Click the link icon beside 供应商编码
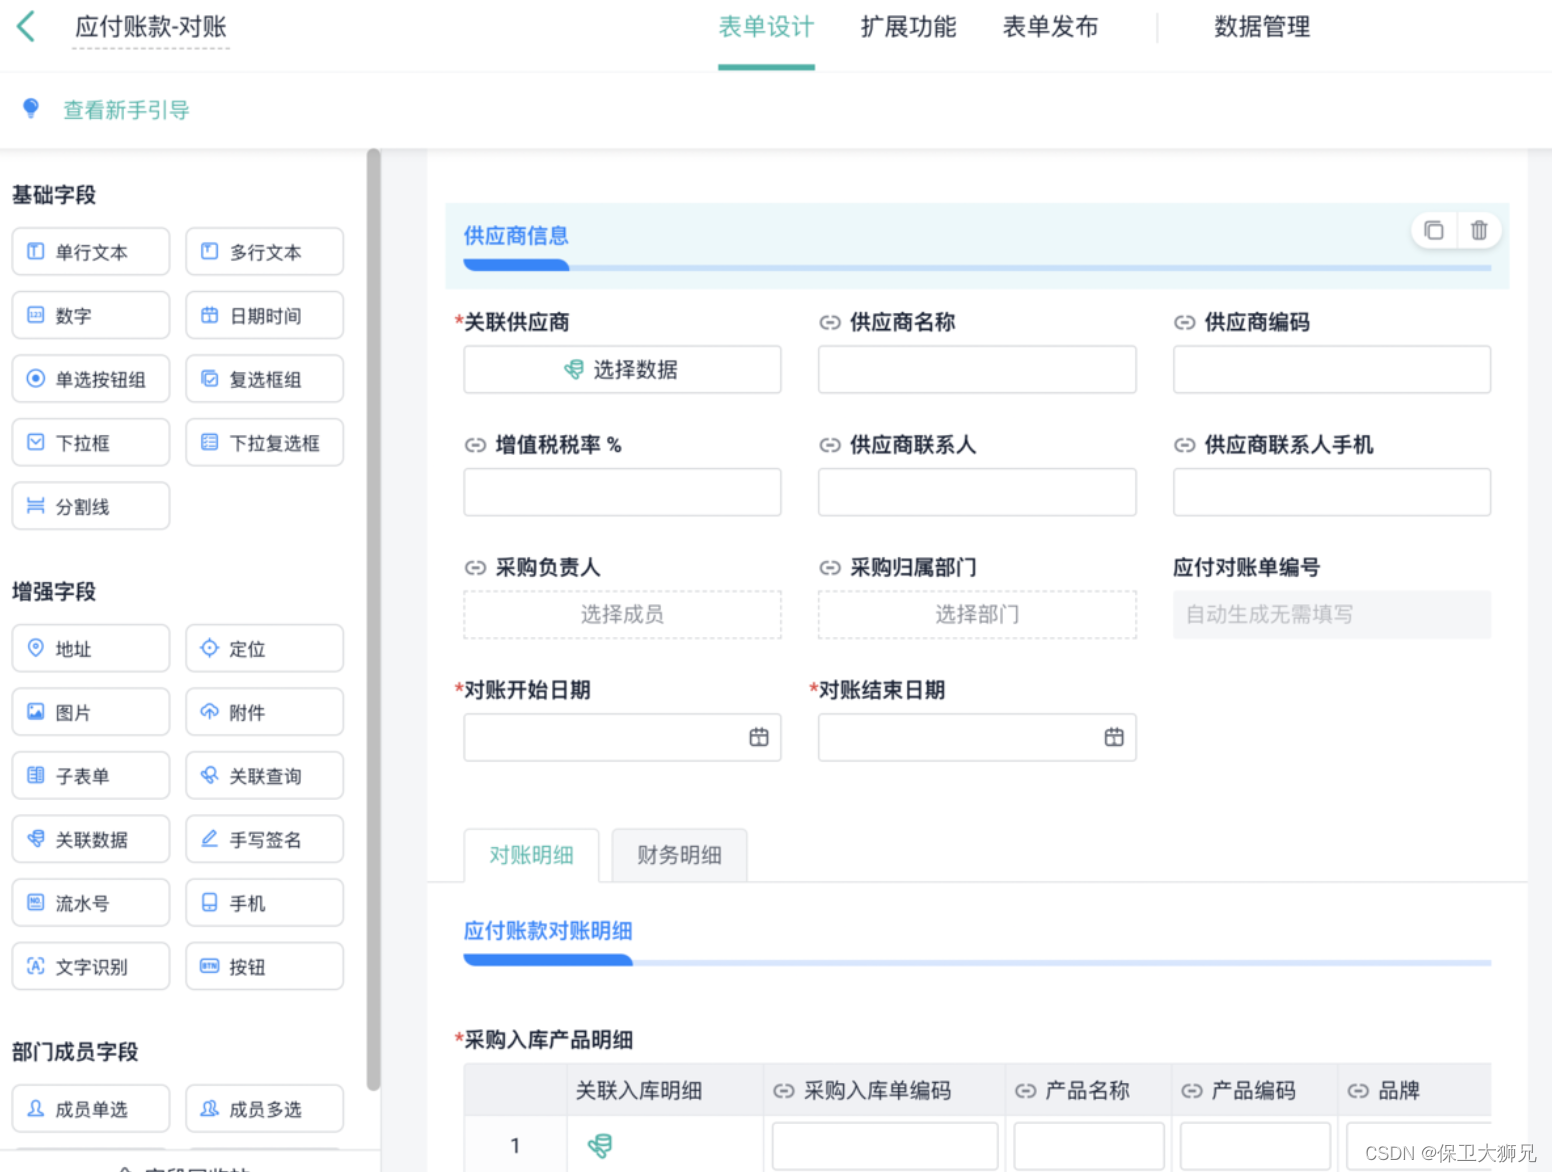The height and width of the screenshot is (1172, 1552). coord(1184,322)
